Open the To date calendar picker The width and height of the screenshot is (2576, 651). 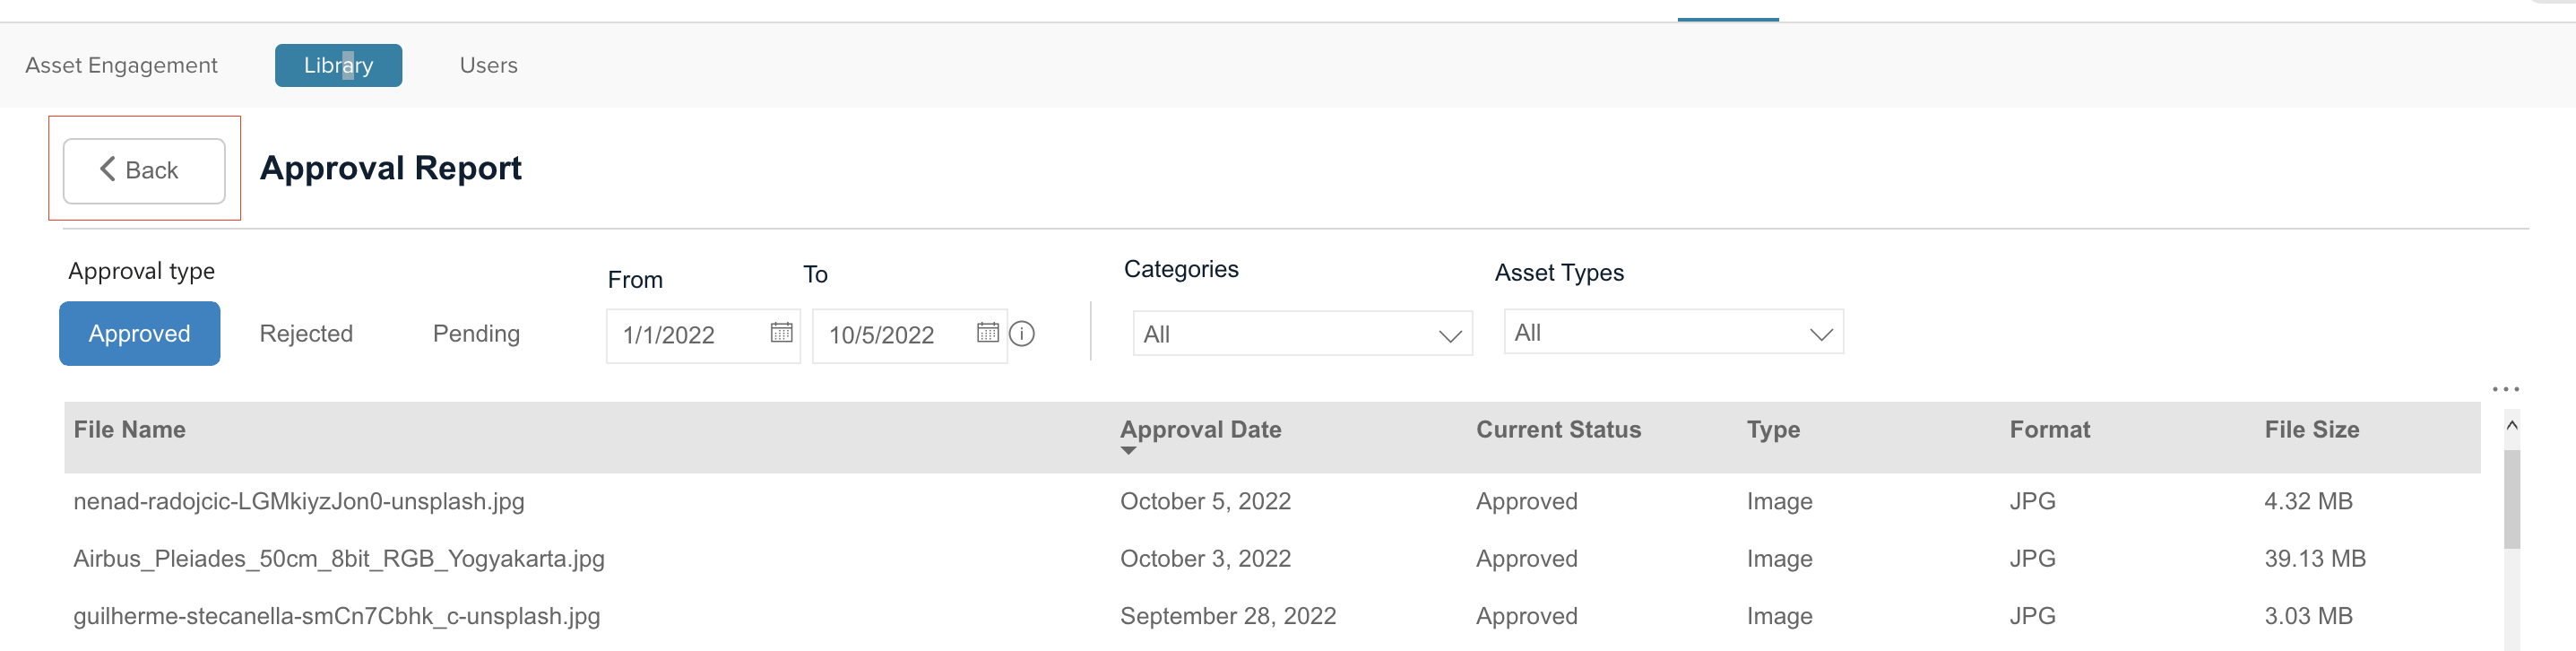click(988, 335)
